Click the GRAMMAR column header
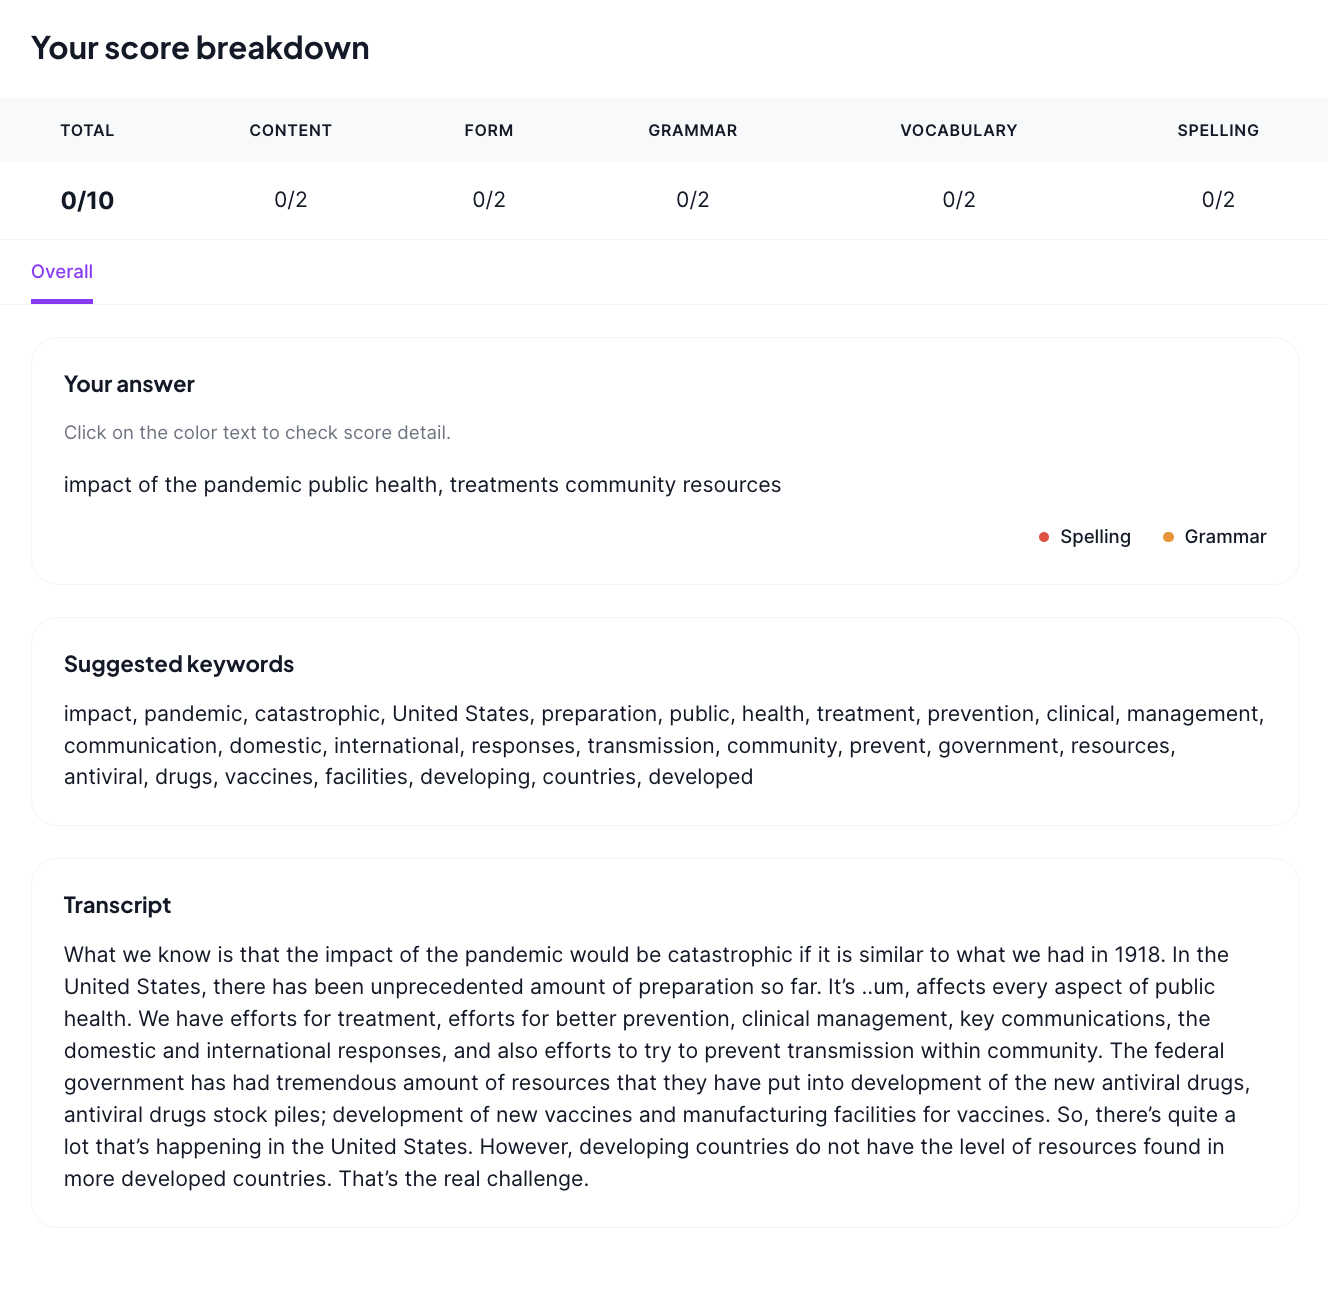Viewport: 1328px width, 1298px height. 693,130
